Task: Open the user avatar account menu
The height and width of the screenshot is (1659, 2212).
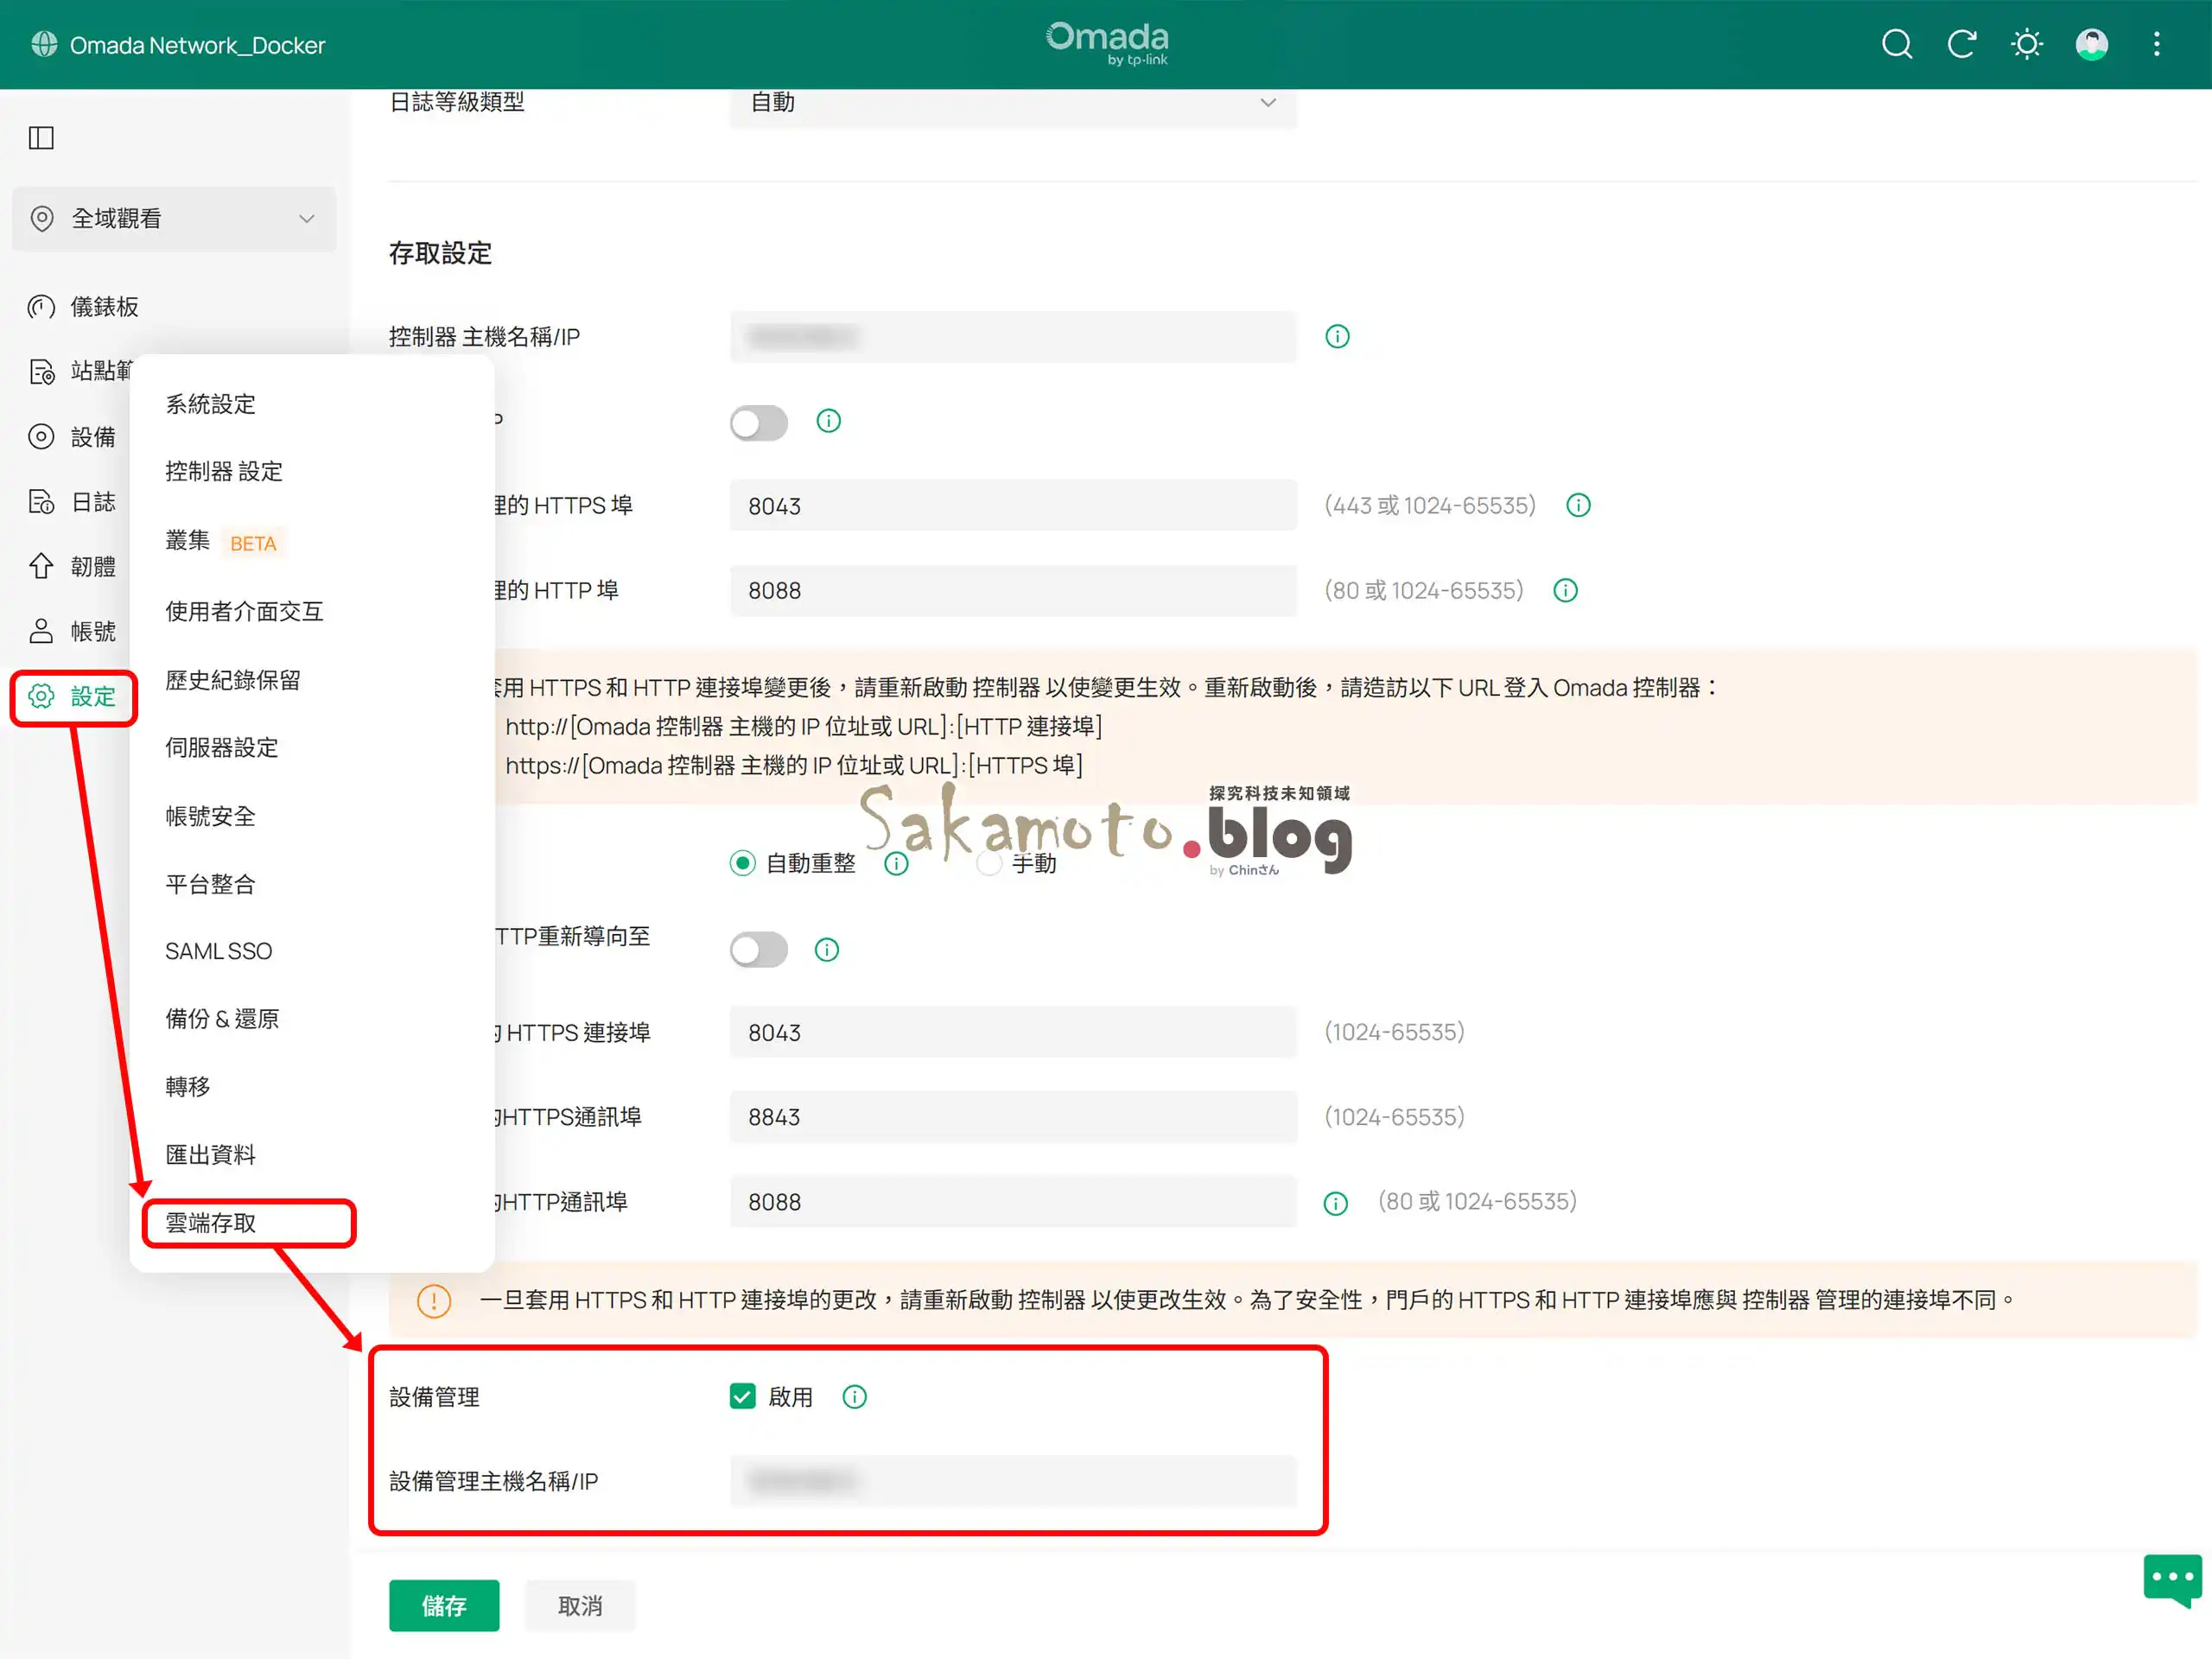Action: [x=2091, y=44]
